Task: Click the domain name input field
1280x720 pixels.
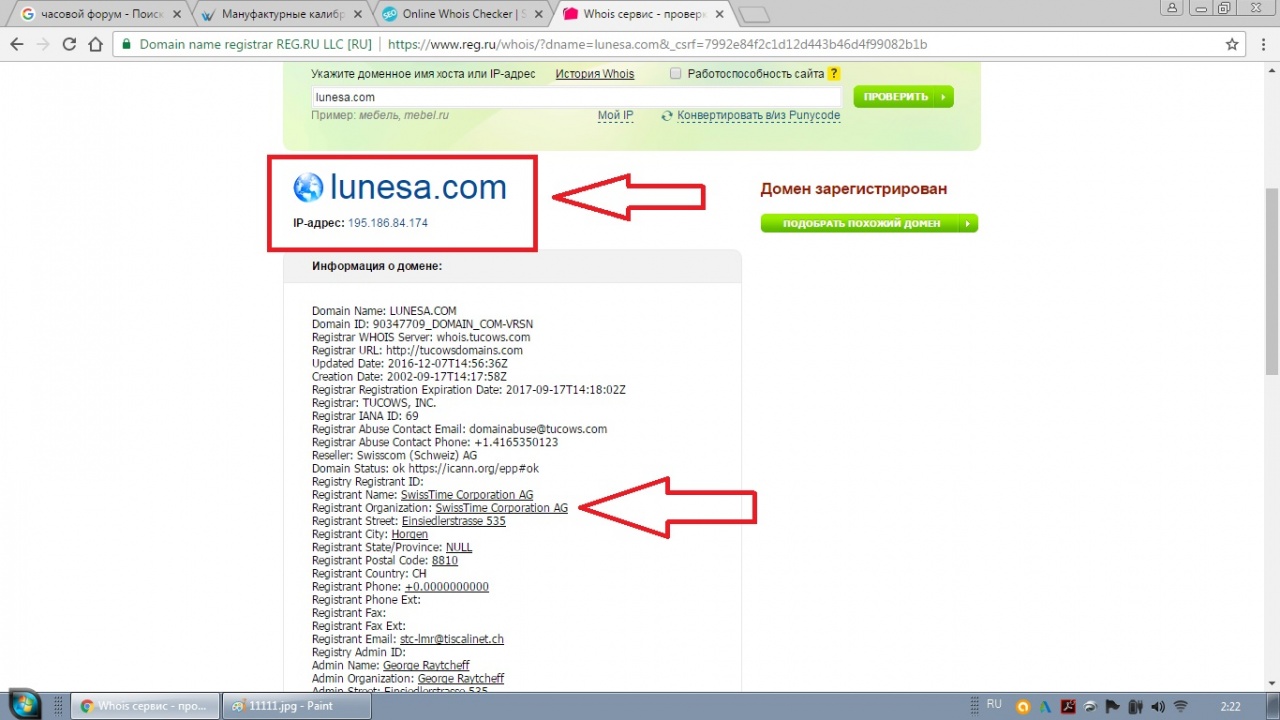Action: 576,97
